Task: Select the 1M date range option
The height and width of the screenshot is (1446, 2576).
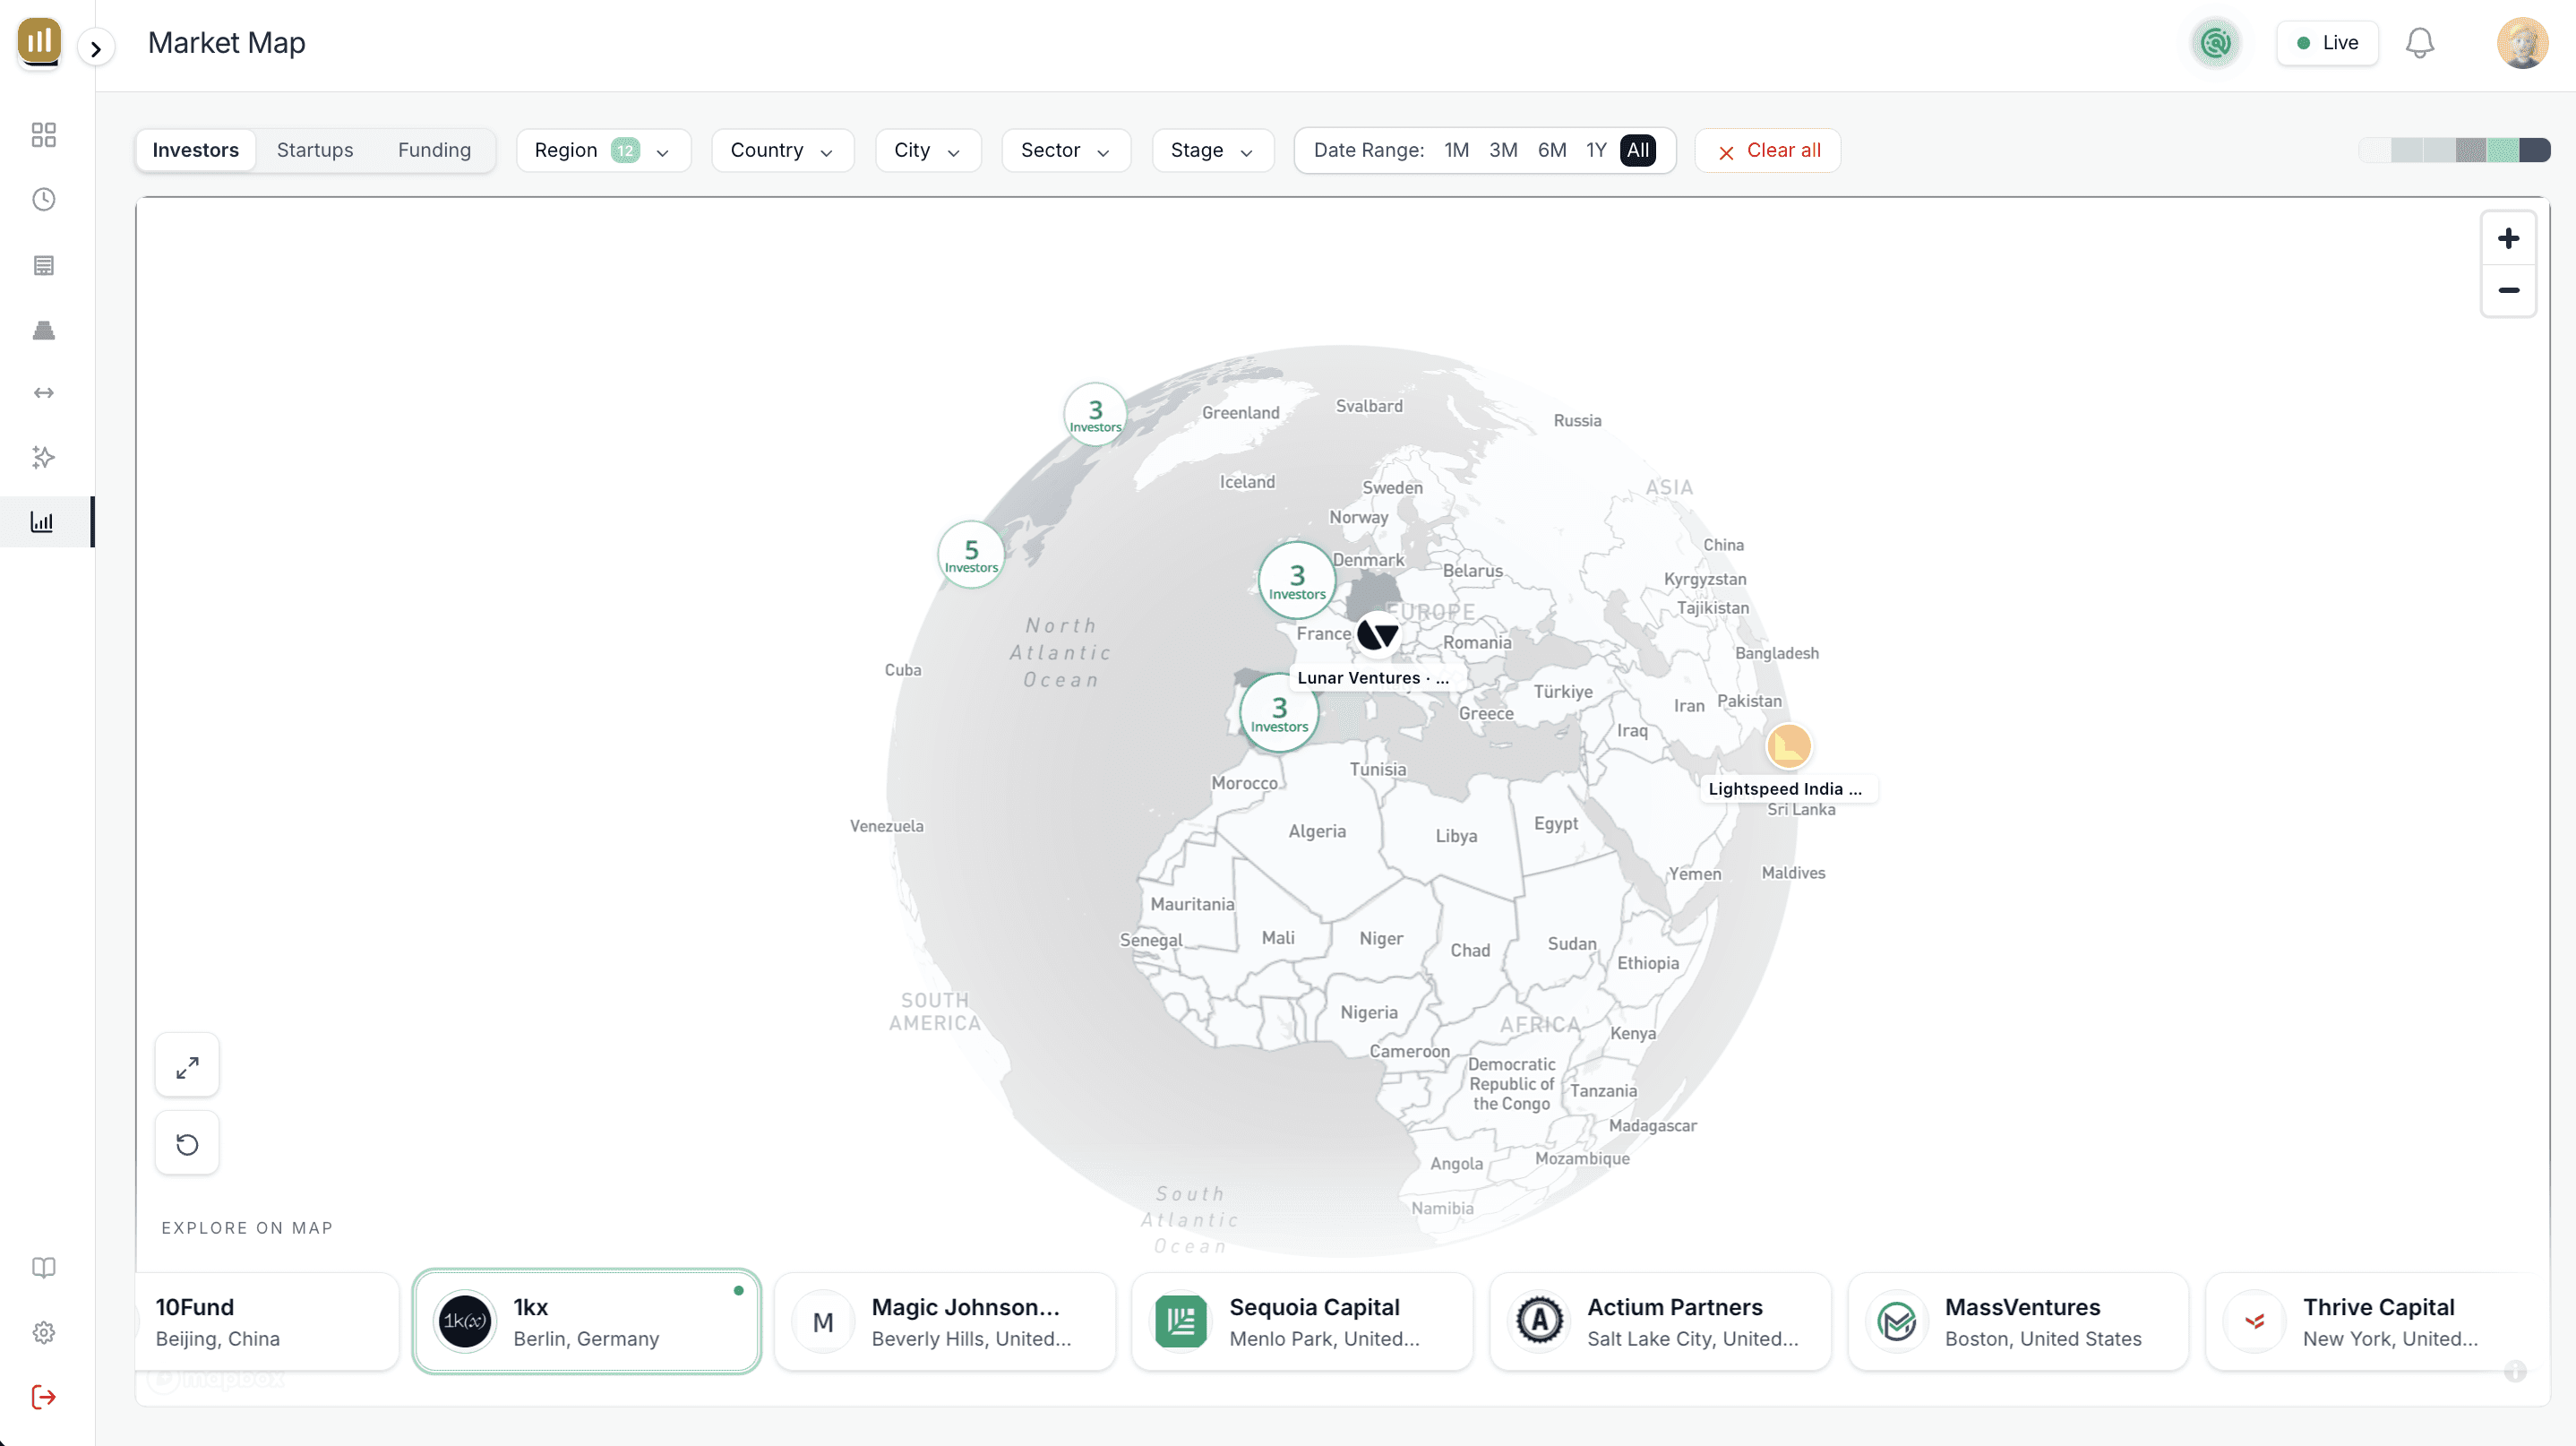Action: coord(1455,150)
